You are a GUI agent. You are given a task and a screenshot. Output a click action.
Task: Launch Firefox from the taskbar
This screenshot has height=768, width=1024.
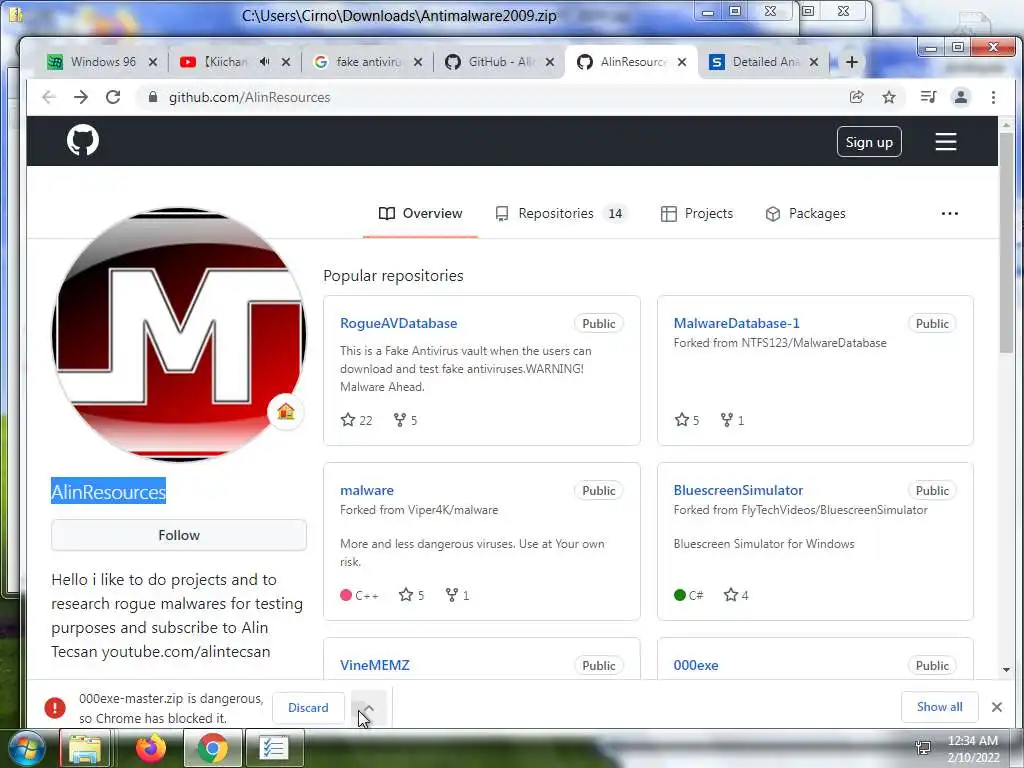tap(151, 748)
